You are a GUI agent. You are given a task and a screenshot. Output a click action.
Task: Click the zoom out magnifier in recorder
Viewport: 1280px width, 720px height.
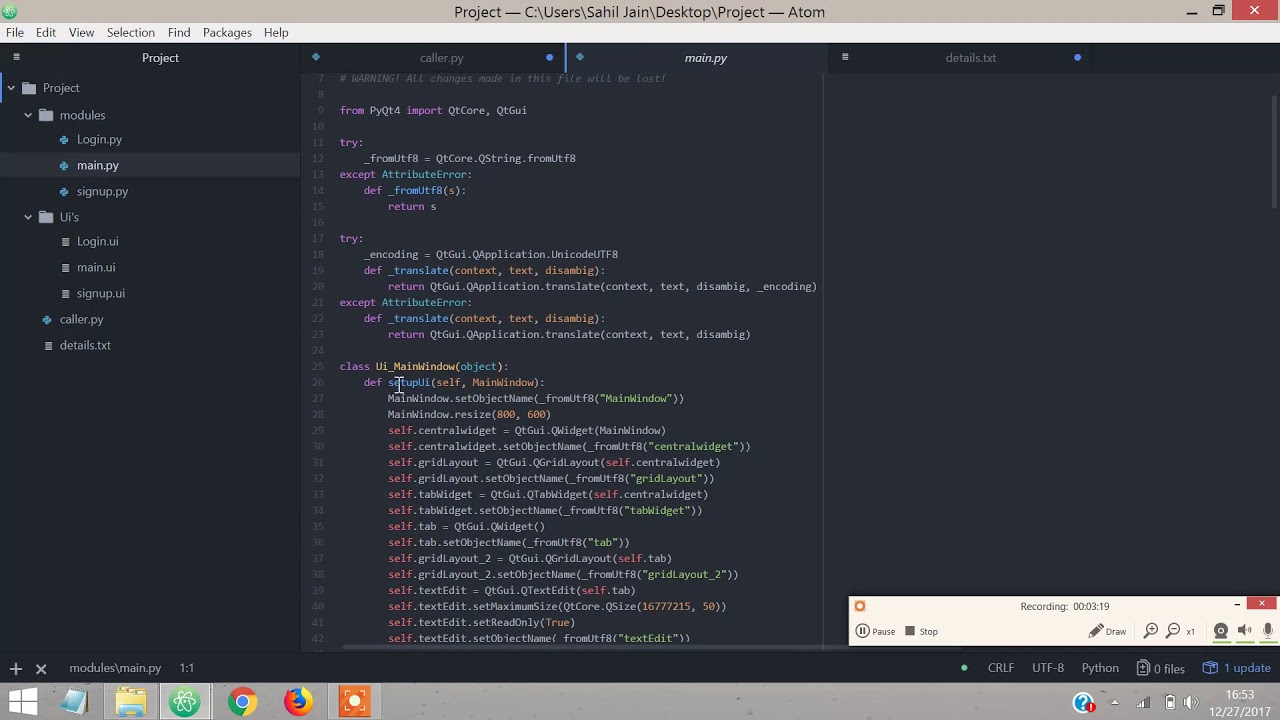[x=1173, y=631]
